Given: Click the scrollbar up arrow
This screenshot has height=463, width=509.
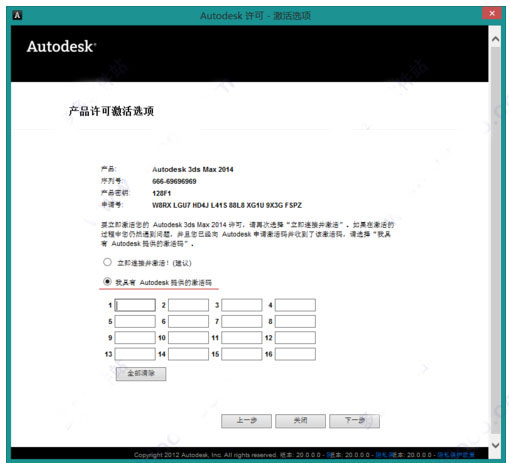Looking at the screenshot, I should click(x=495, y=39).
